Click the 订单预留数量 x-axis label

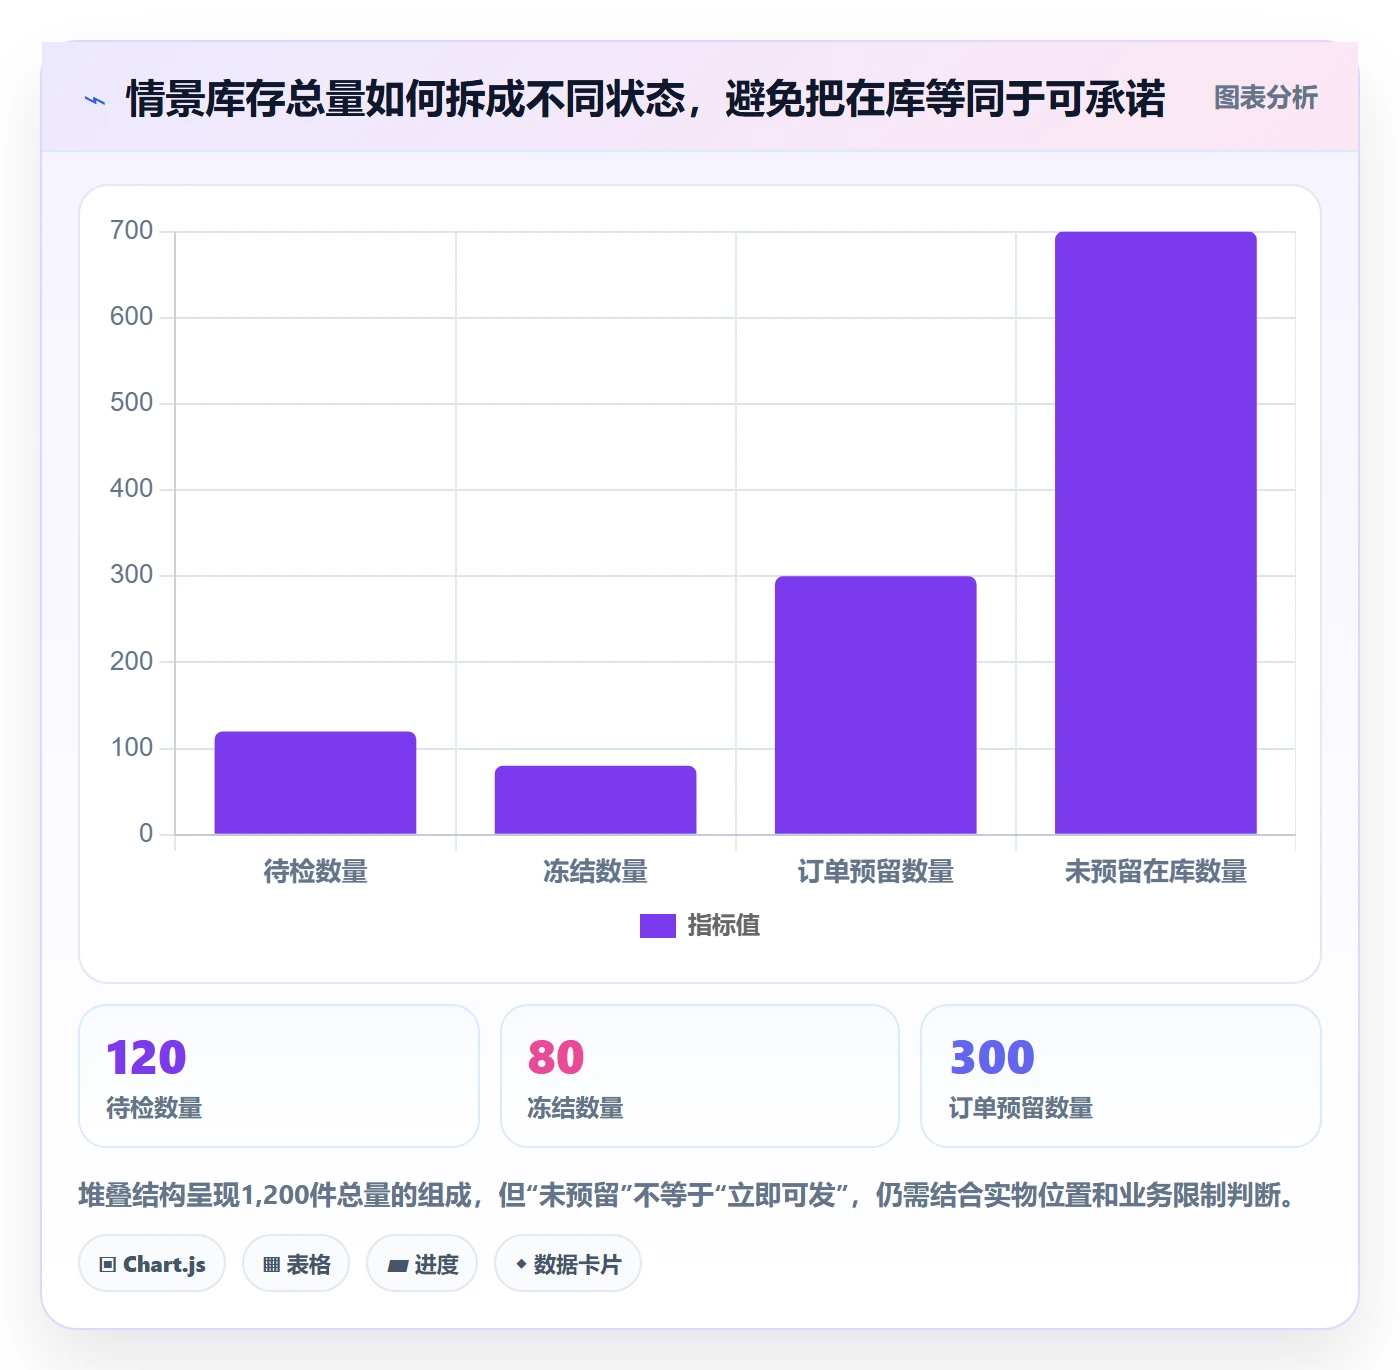point(875,872)
